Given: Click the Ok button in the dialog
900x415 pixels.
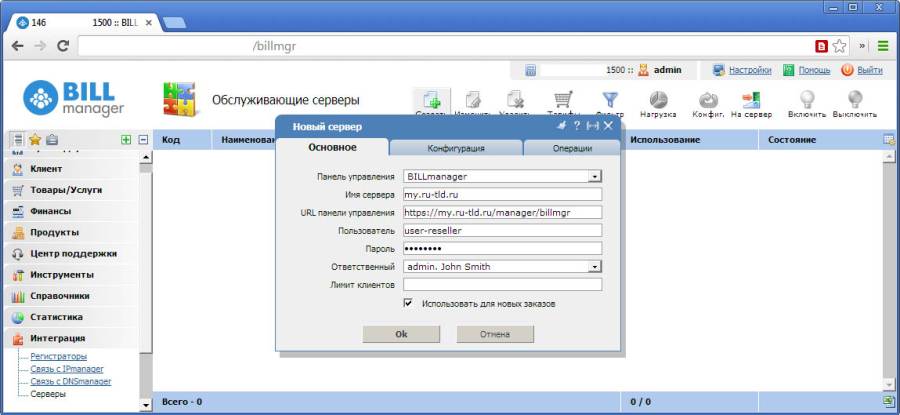Looking at the screenshot, I should pyautogui.click(x=401, y=334).
